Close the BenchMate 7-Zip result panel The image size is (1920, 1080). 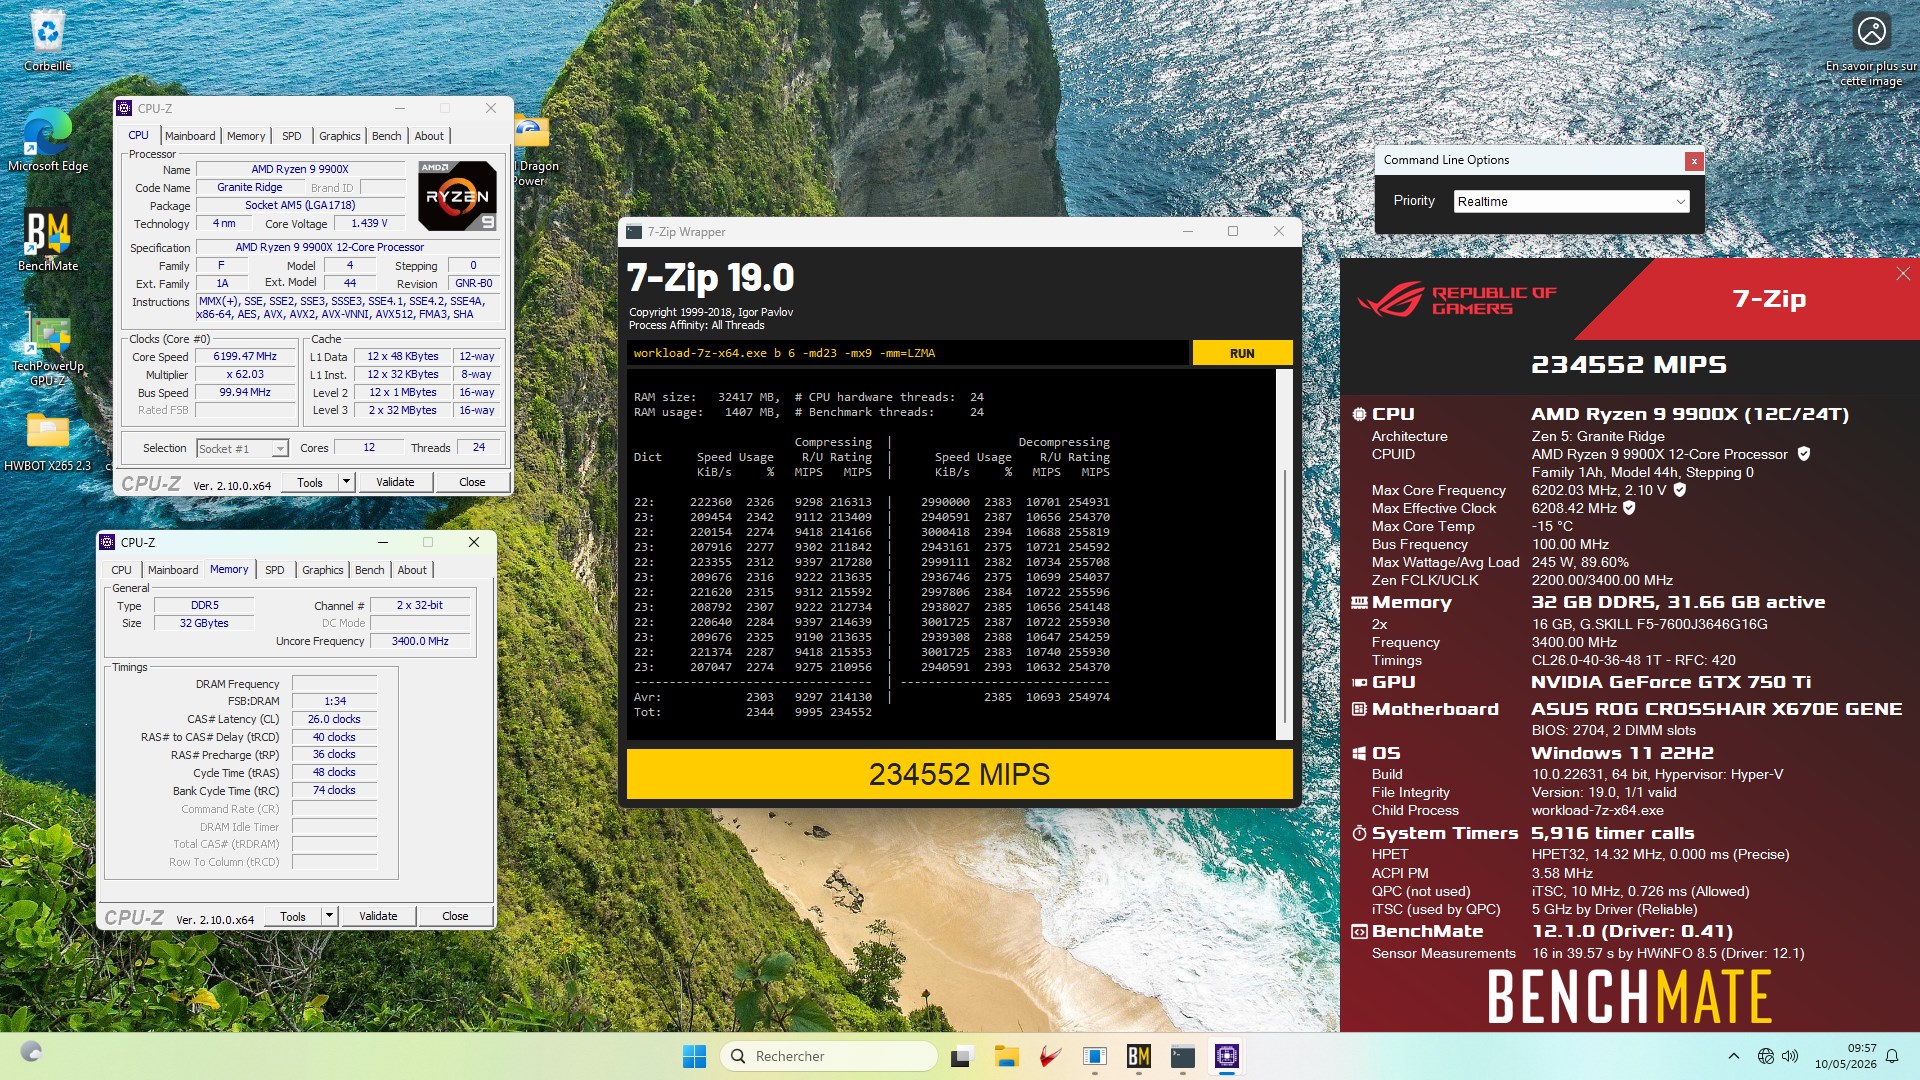point(1903,274)
